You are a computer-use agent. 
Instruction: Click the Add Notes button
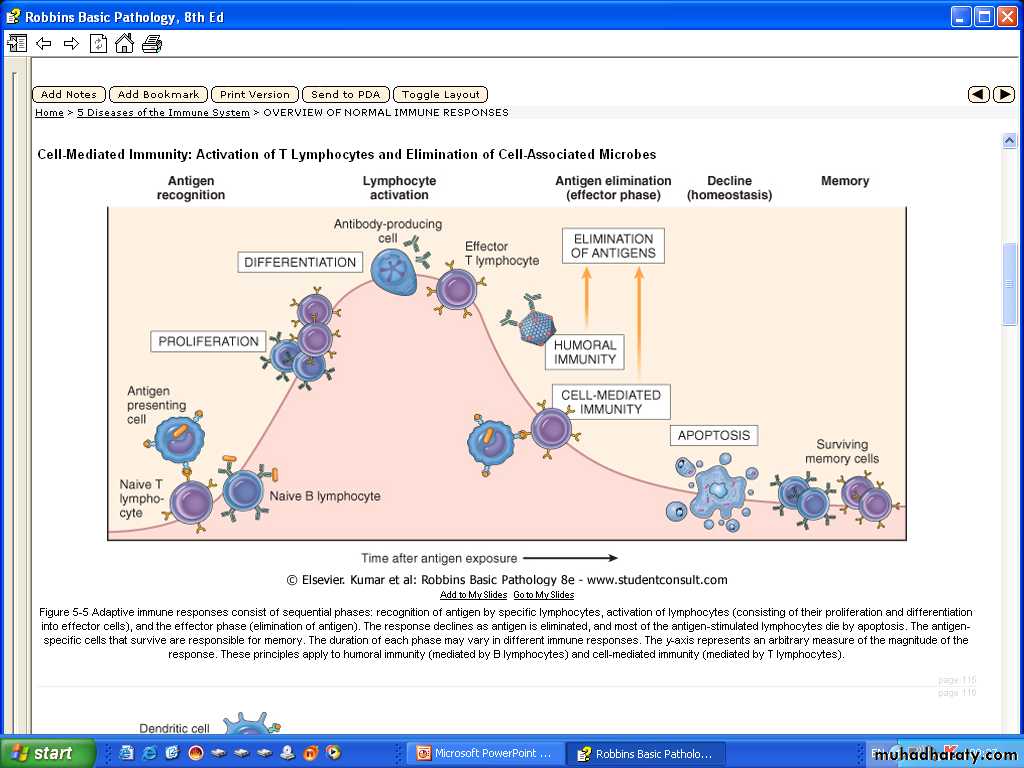(69, 94)
